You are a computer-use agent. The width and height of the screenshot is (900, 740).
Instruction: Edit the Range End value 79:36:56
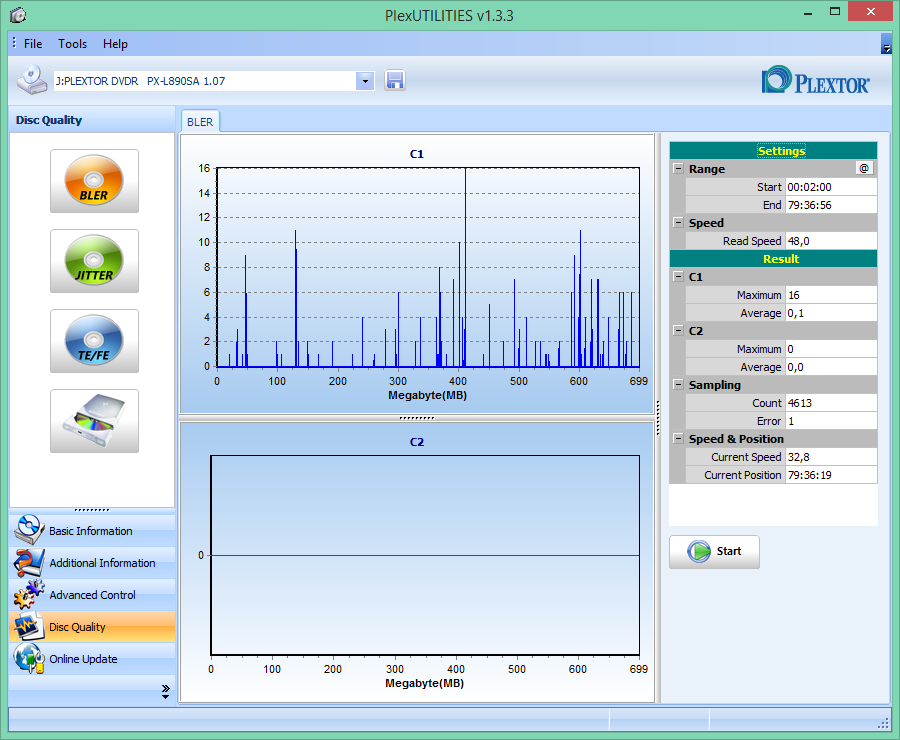tap(831, 205)
